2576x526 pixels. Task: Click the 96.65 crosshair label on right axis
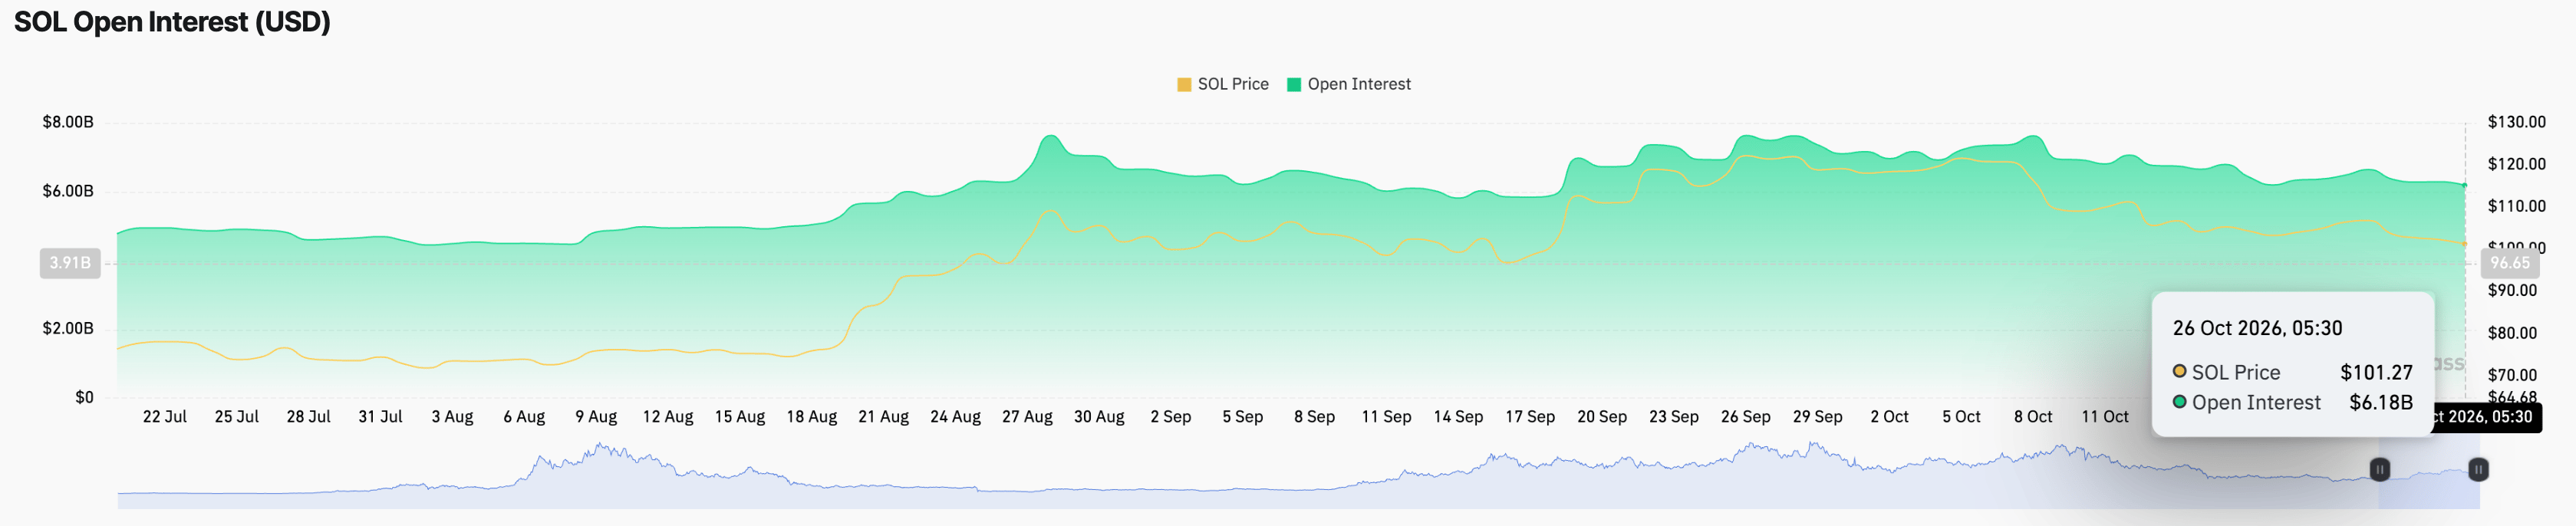2509,263
